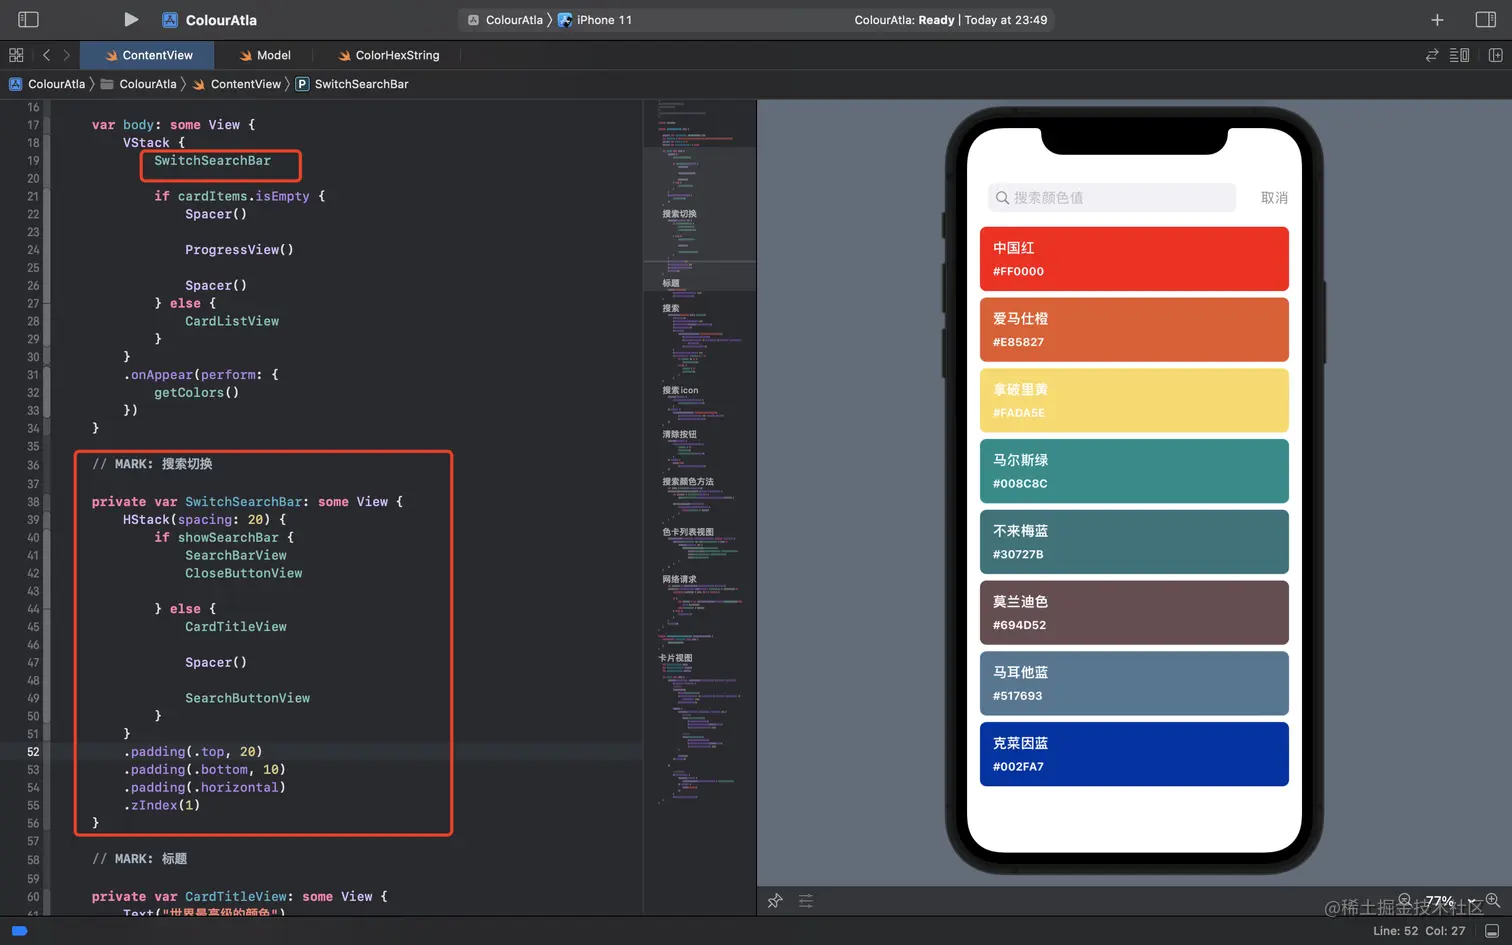
Task: Tap the 取消 cancel button
Action: click(1274, 198)
